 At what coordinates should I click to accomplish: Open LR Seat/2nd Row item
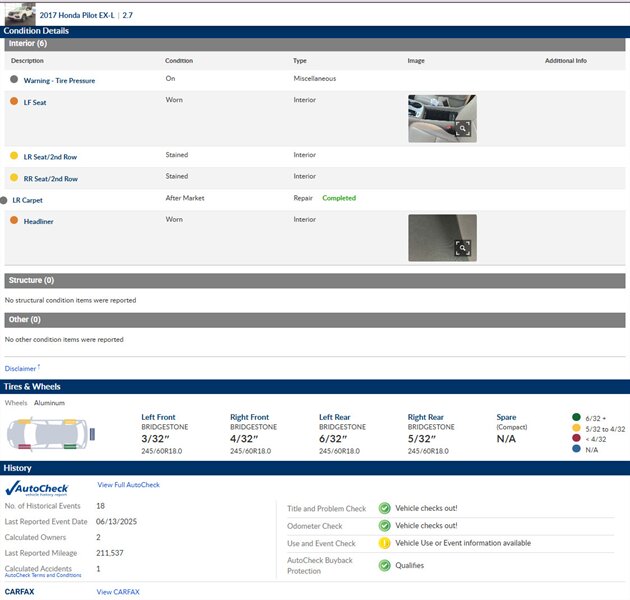point(50,157)
